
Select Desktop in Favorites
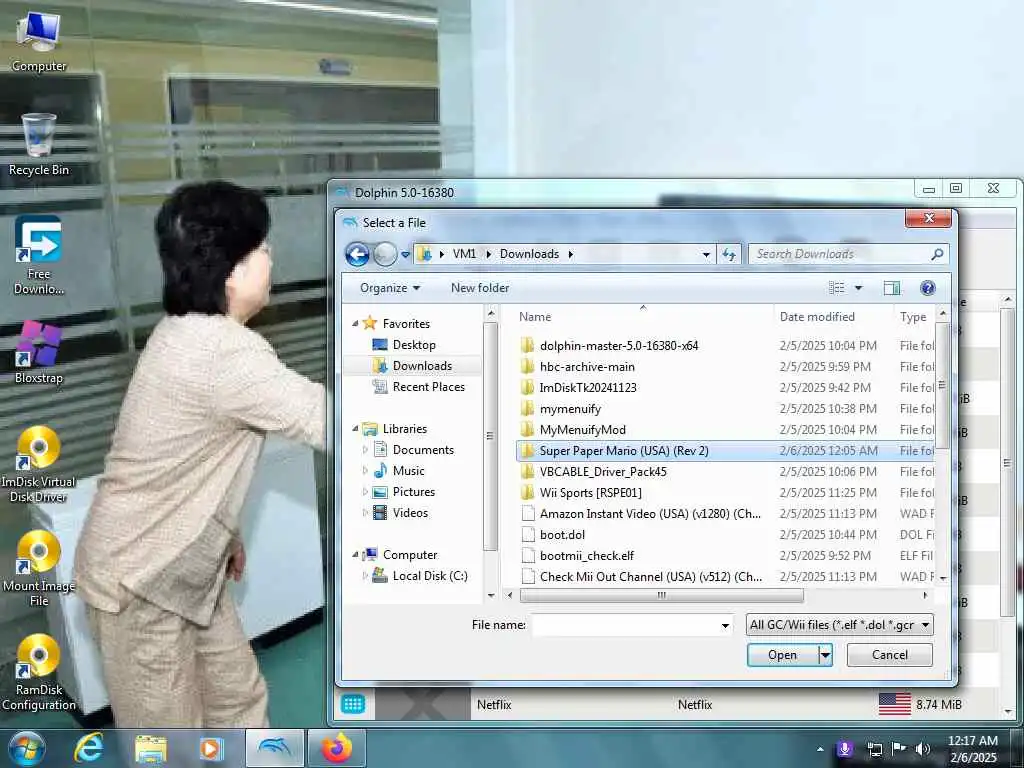(414, 345)
